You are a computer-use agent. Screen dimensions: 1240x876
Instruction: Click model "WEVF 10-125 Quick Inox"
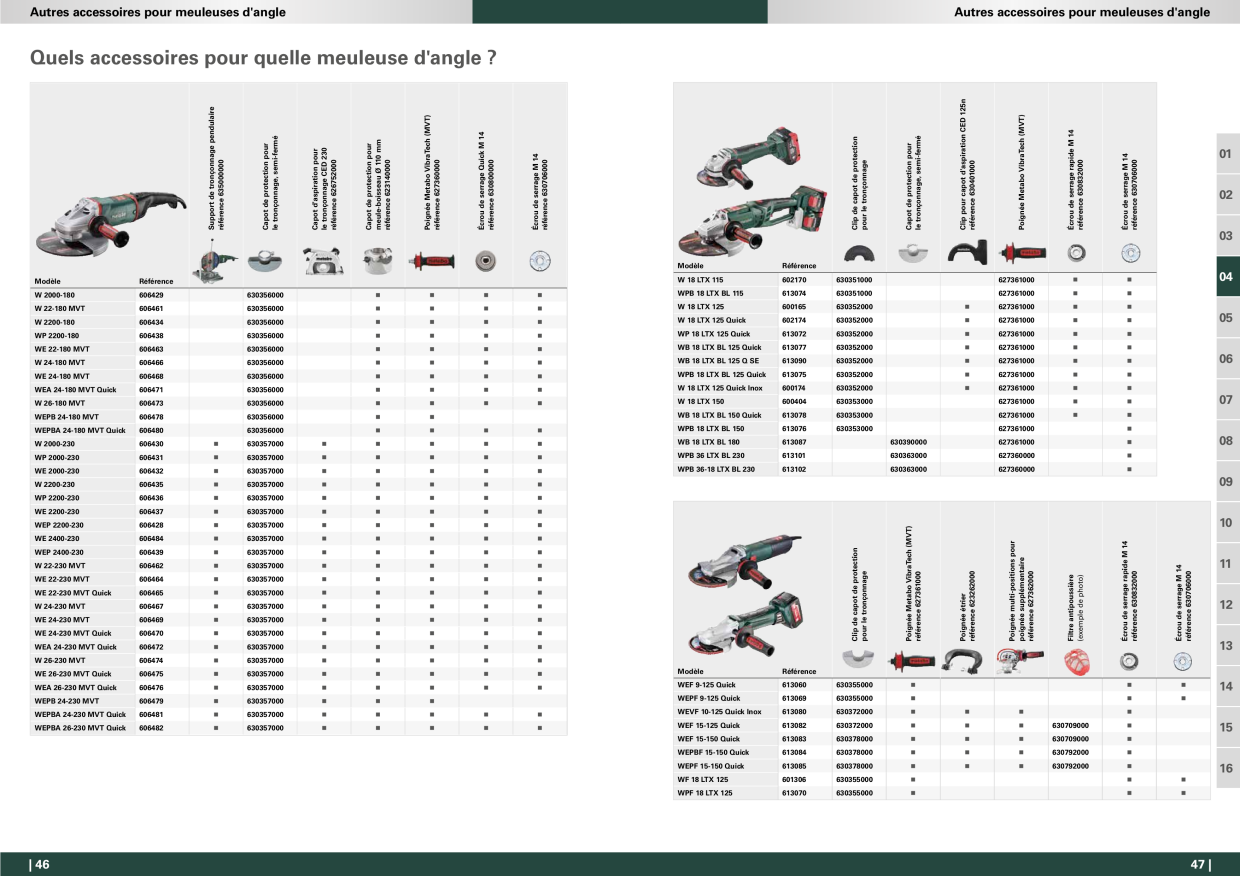pos(719,711)
